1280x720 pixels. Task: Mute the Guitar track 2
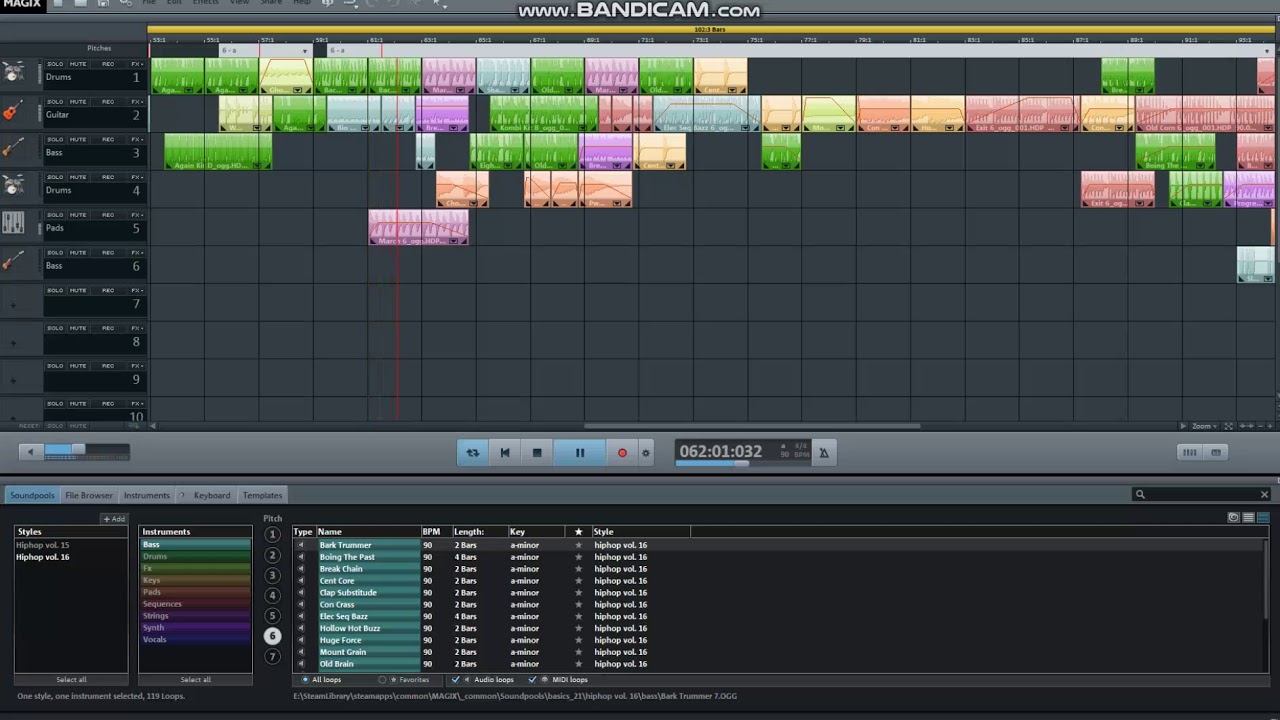[78, 102]
